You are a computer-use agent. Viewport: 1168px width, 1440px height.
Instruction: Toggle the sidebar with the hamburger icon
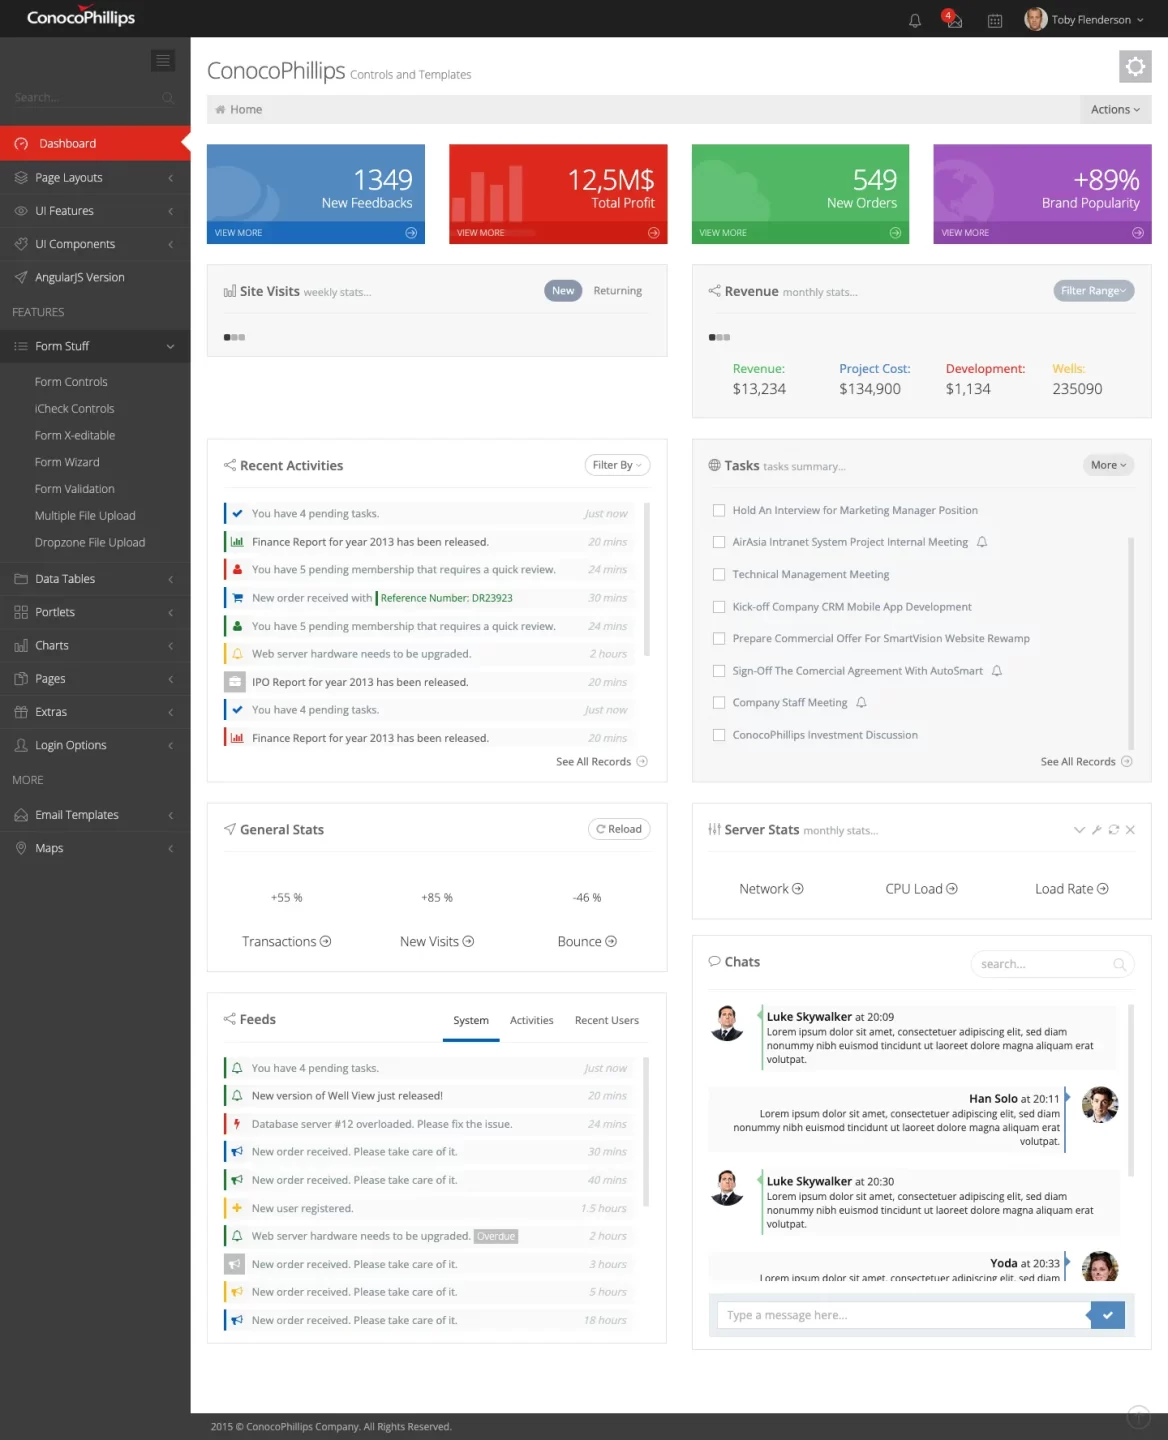point(163,61)
